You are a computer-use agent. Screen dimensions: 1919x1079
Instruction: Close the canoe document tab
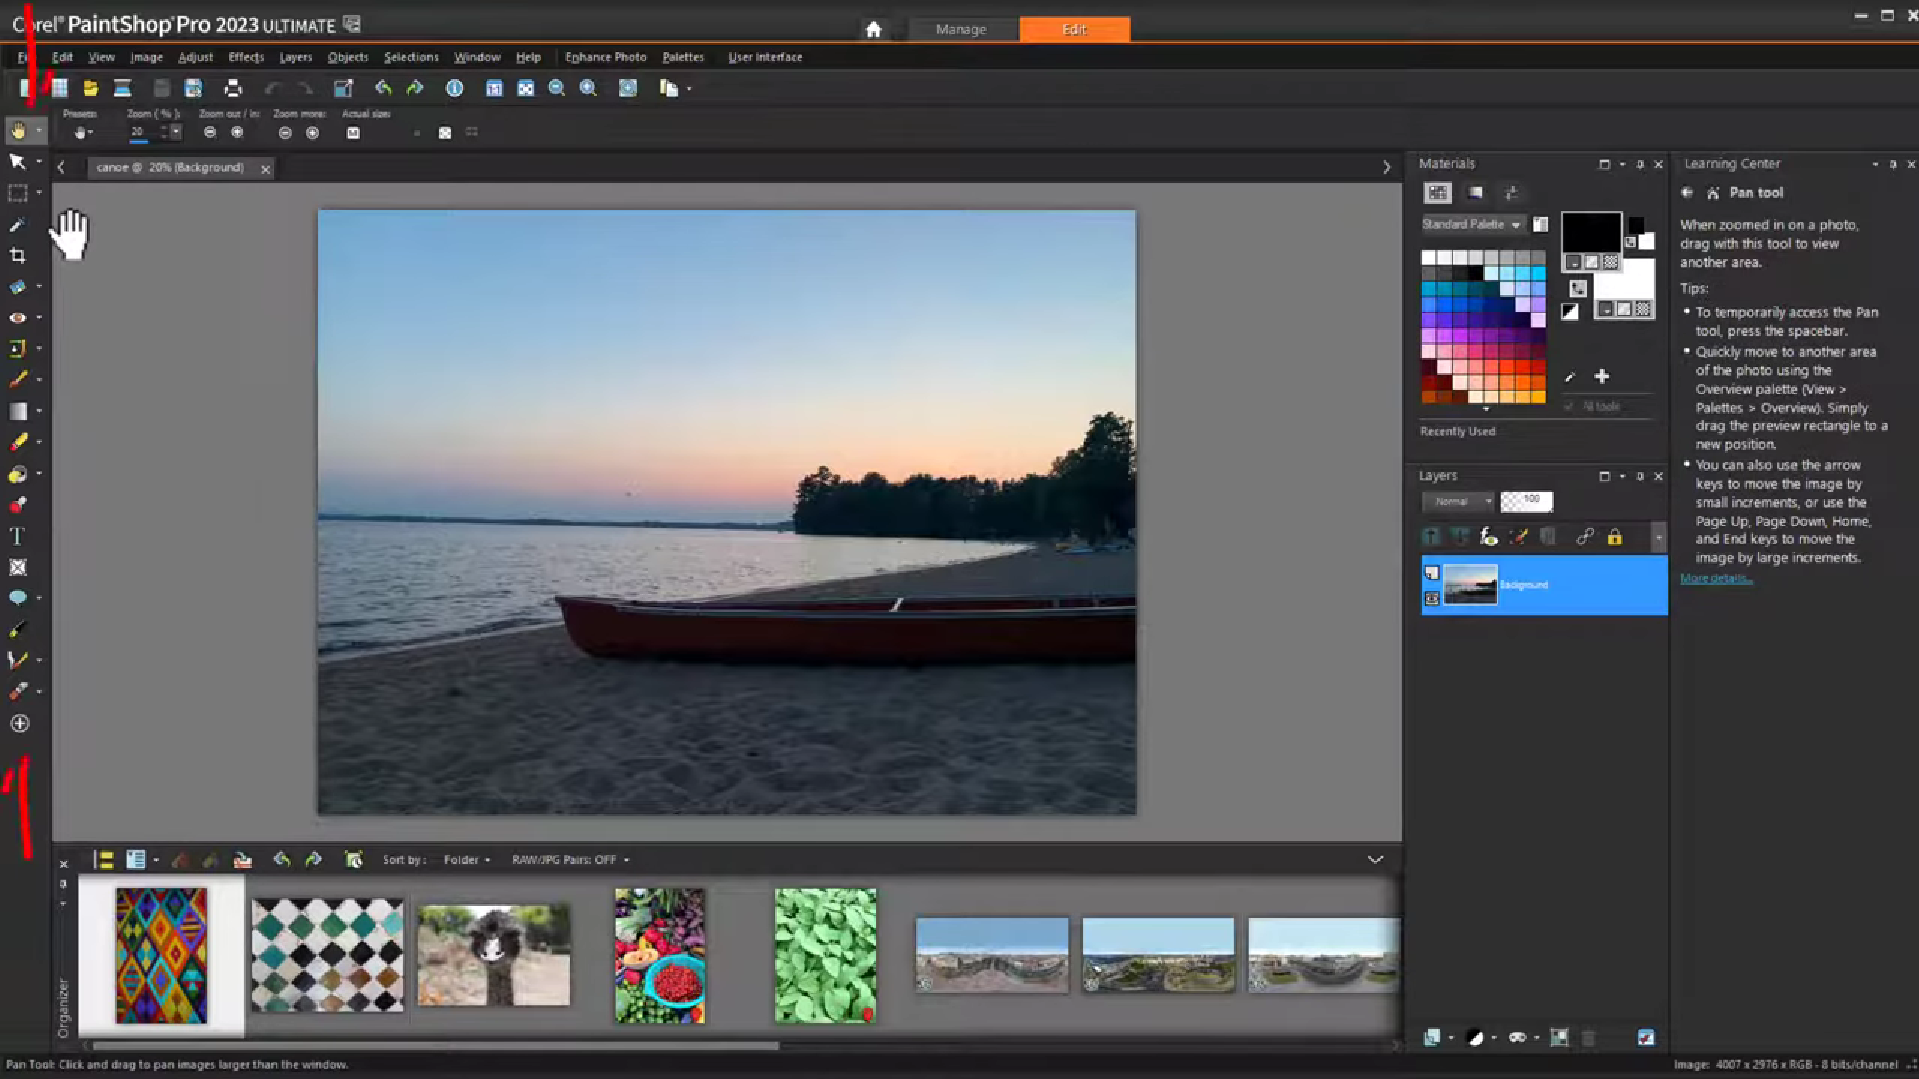[265, 169]
